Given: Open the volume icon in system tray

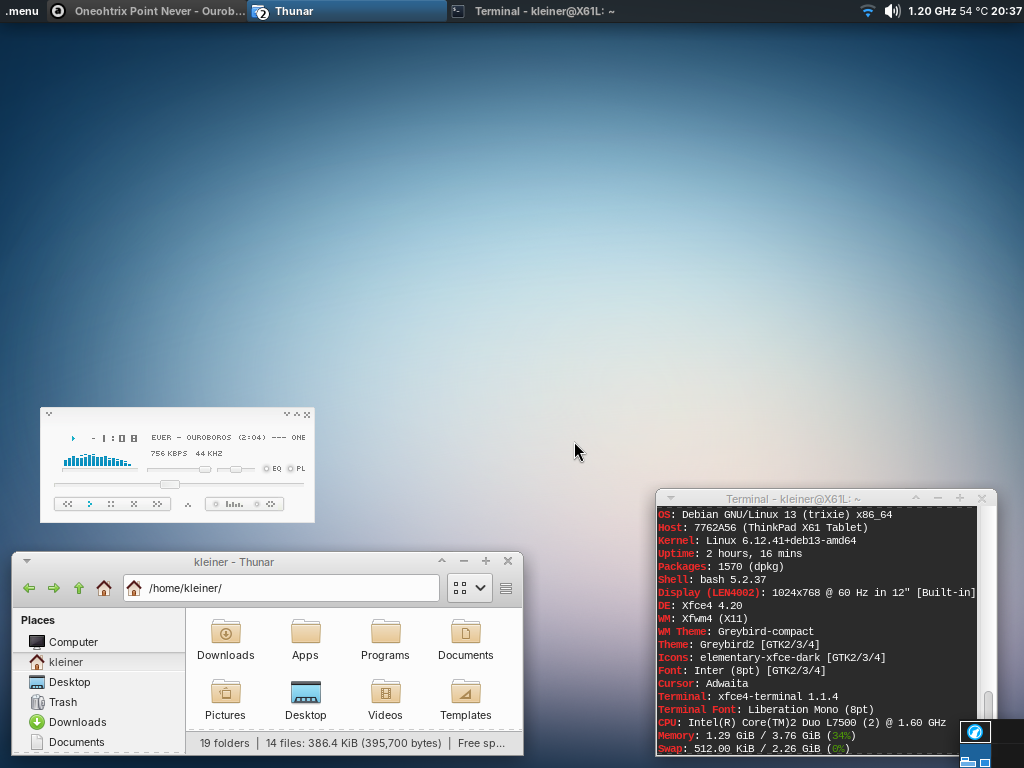Looking at the screenshot, I should [x=892, y=11].
